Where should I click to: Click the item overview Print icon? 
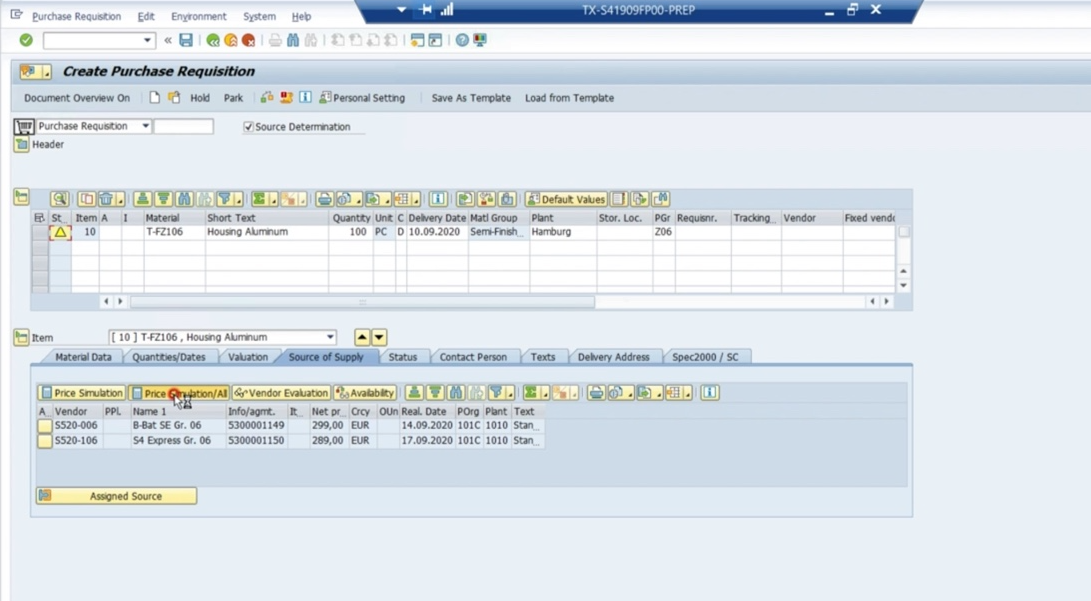coord(324,199)
